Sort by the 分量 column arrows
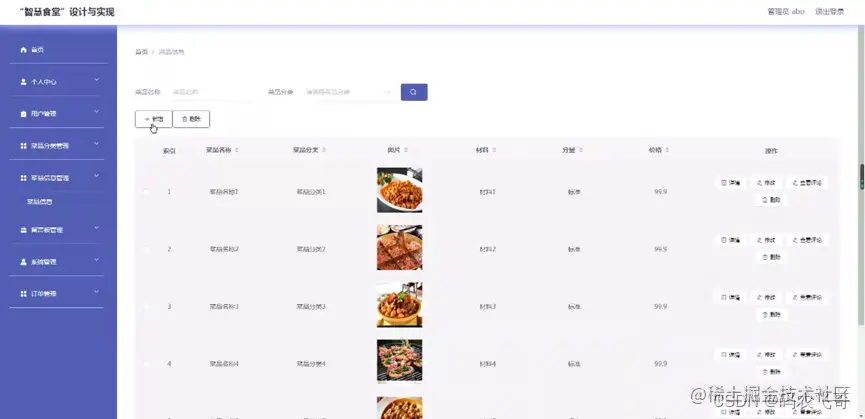Image resolution: width=865 pixels, height=419 pixels. 581,150
